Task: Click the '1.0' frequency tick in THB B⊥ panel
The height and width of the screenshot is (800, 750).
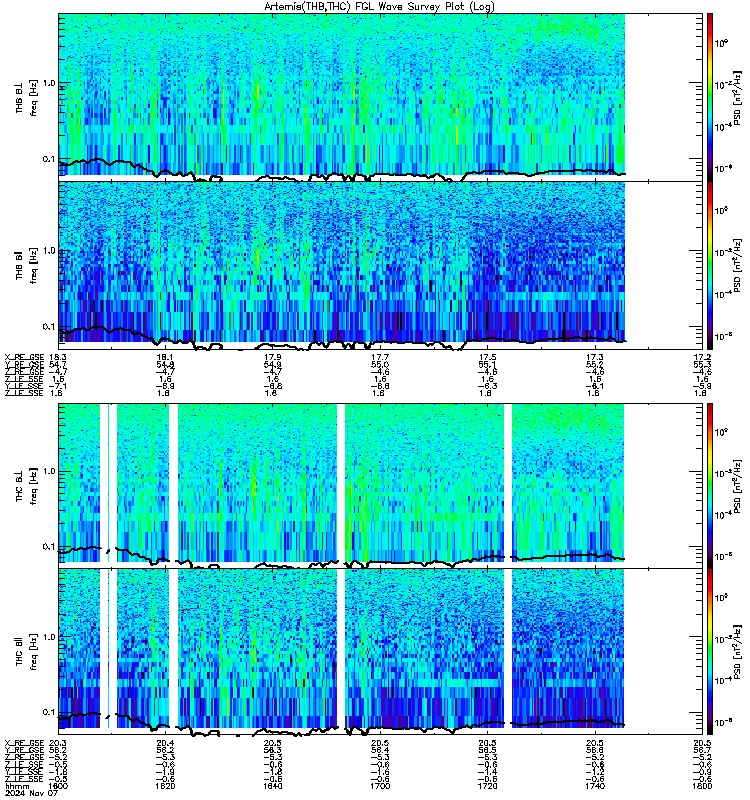Action: (x=49, y=83)
